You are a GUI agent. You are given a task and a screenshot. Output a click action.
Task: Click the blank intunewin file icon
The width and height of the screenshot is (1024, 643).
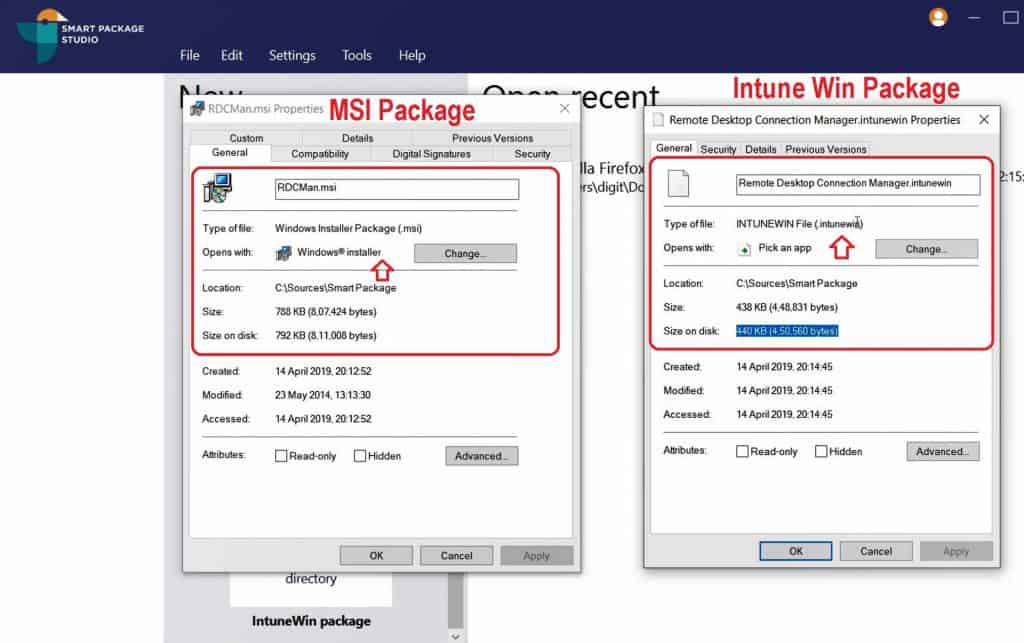click(678, 183)
